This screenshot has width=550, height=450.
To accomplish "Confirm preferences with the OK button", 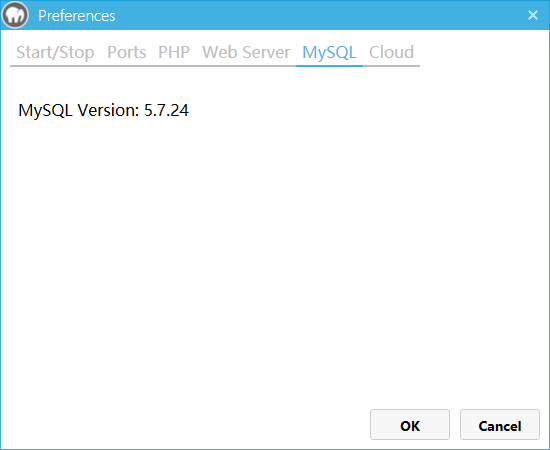I will click(x=410, y=424).
